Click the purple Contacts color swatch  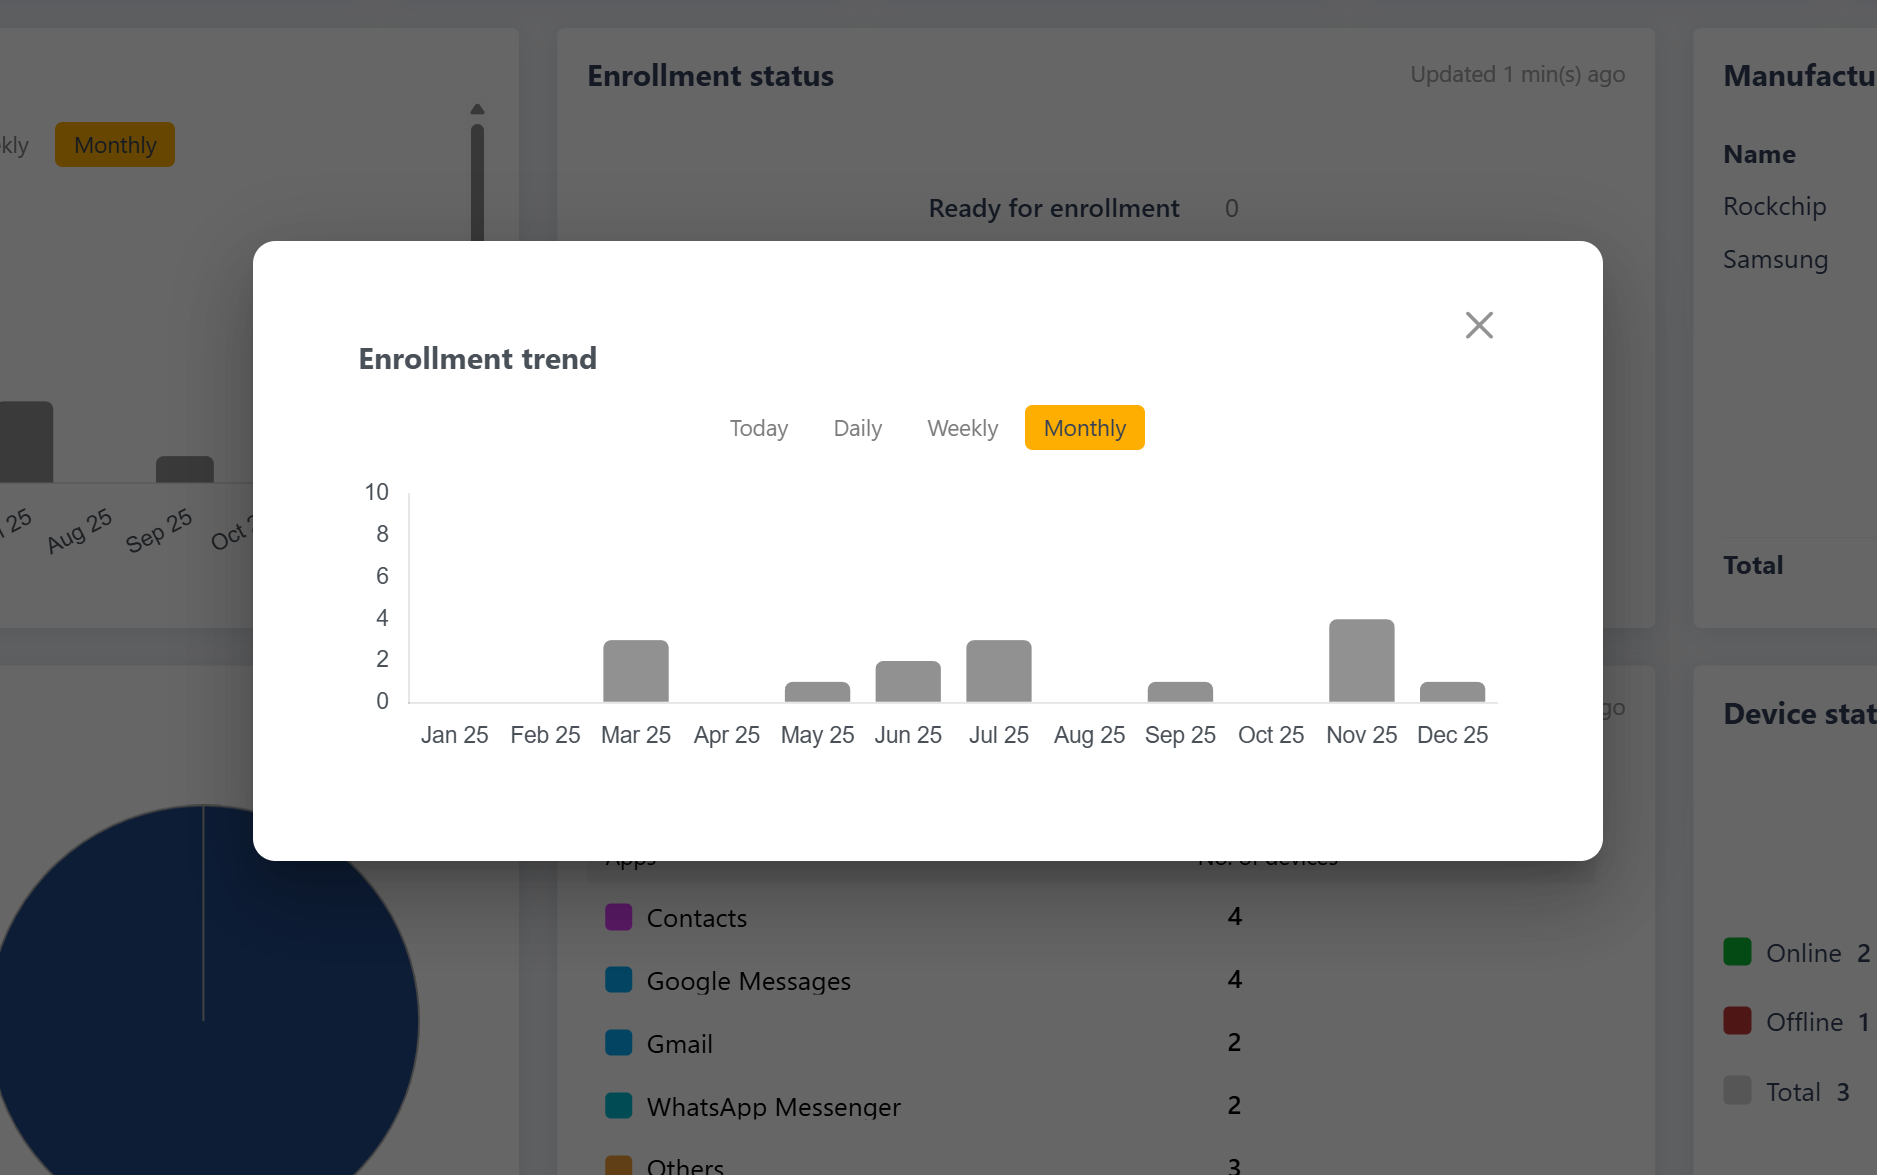pos(619,917)
